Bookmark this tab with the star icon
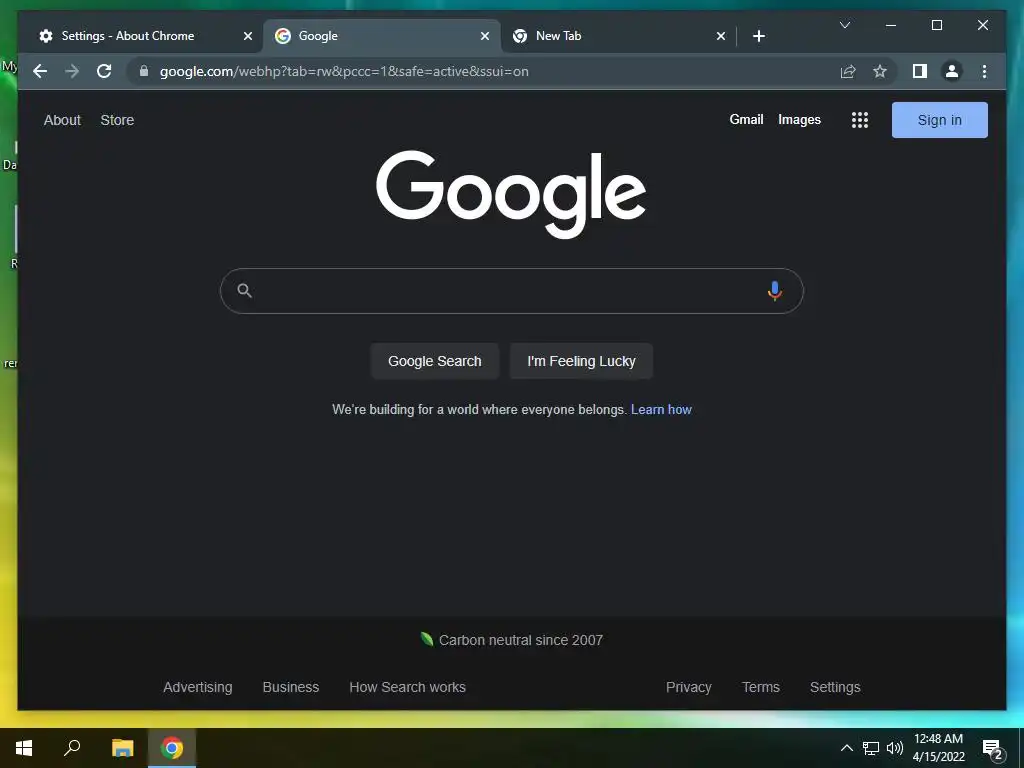1024x768 pixels. (x=880, y=71)
